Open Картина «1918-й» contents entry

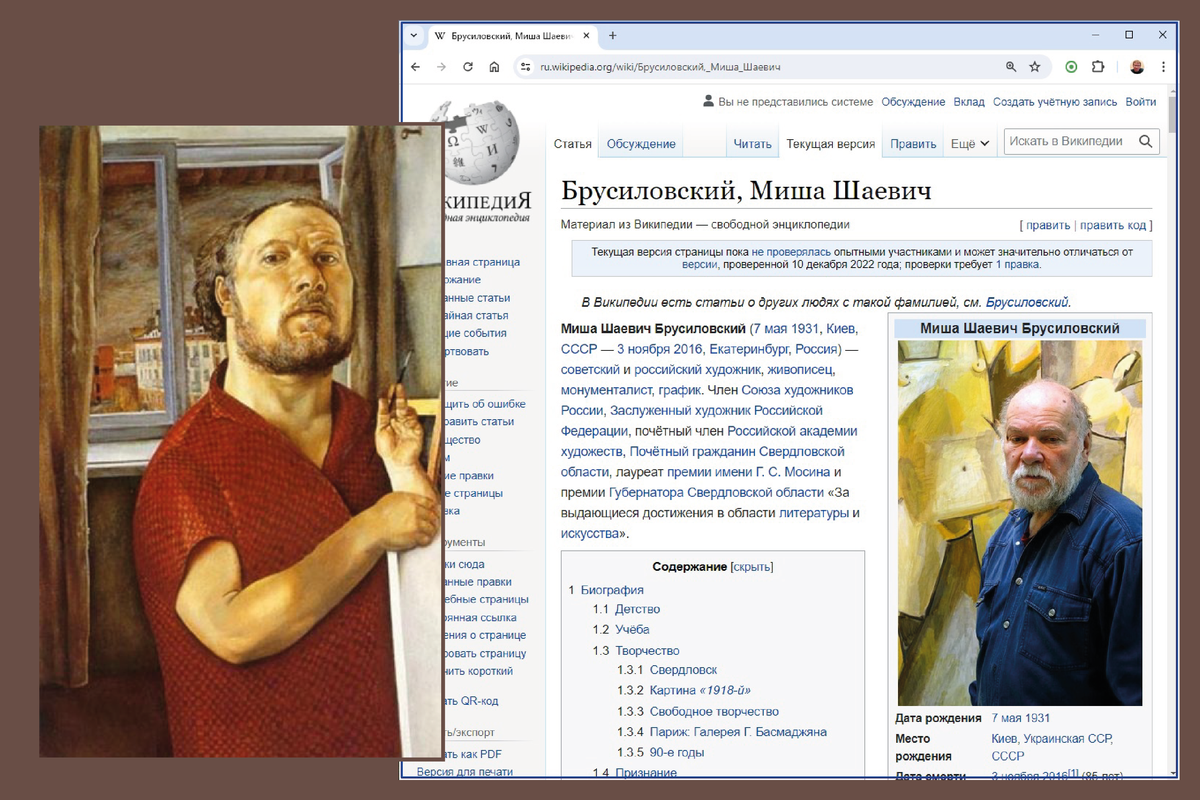tap(700, 690)
